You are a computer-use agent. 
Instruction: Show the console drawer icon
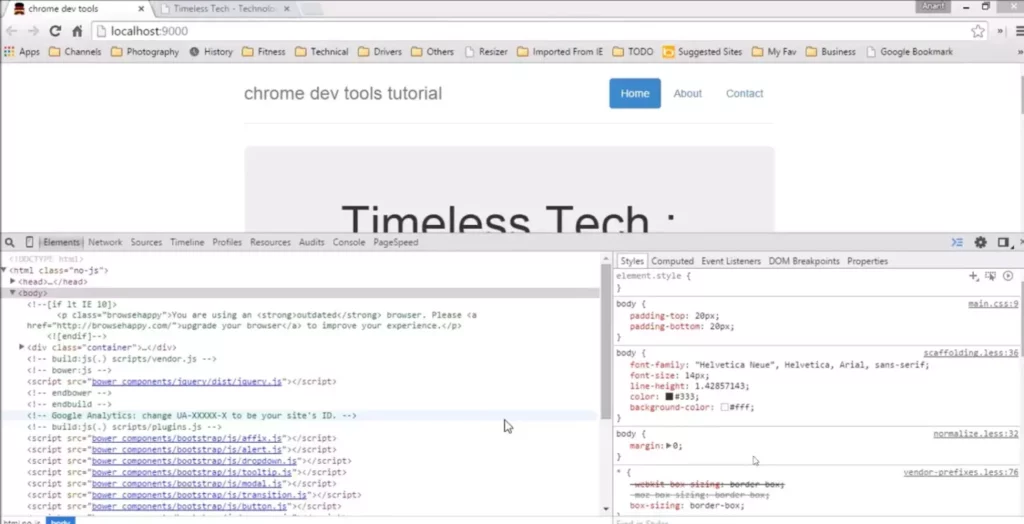click(957, 243)
